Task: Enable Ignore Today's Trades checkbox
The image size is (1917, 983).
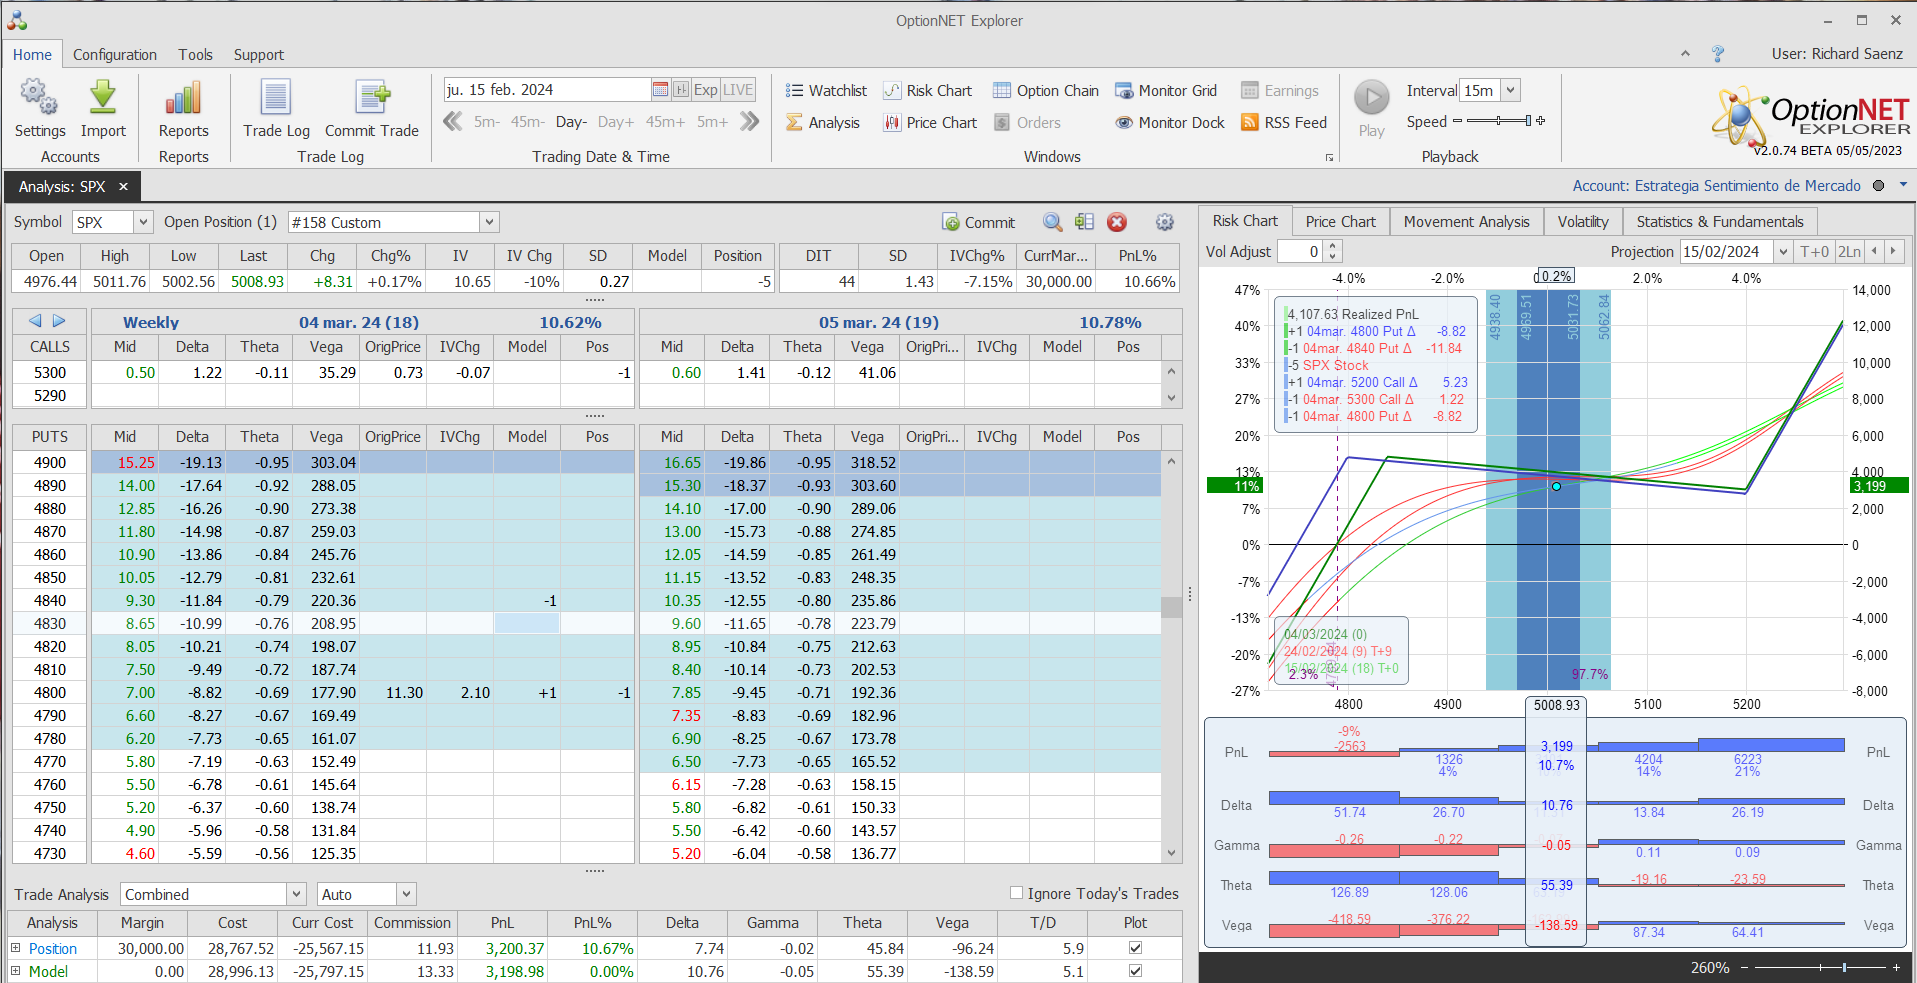Action: [1017, 893]
